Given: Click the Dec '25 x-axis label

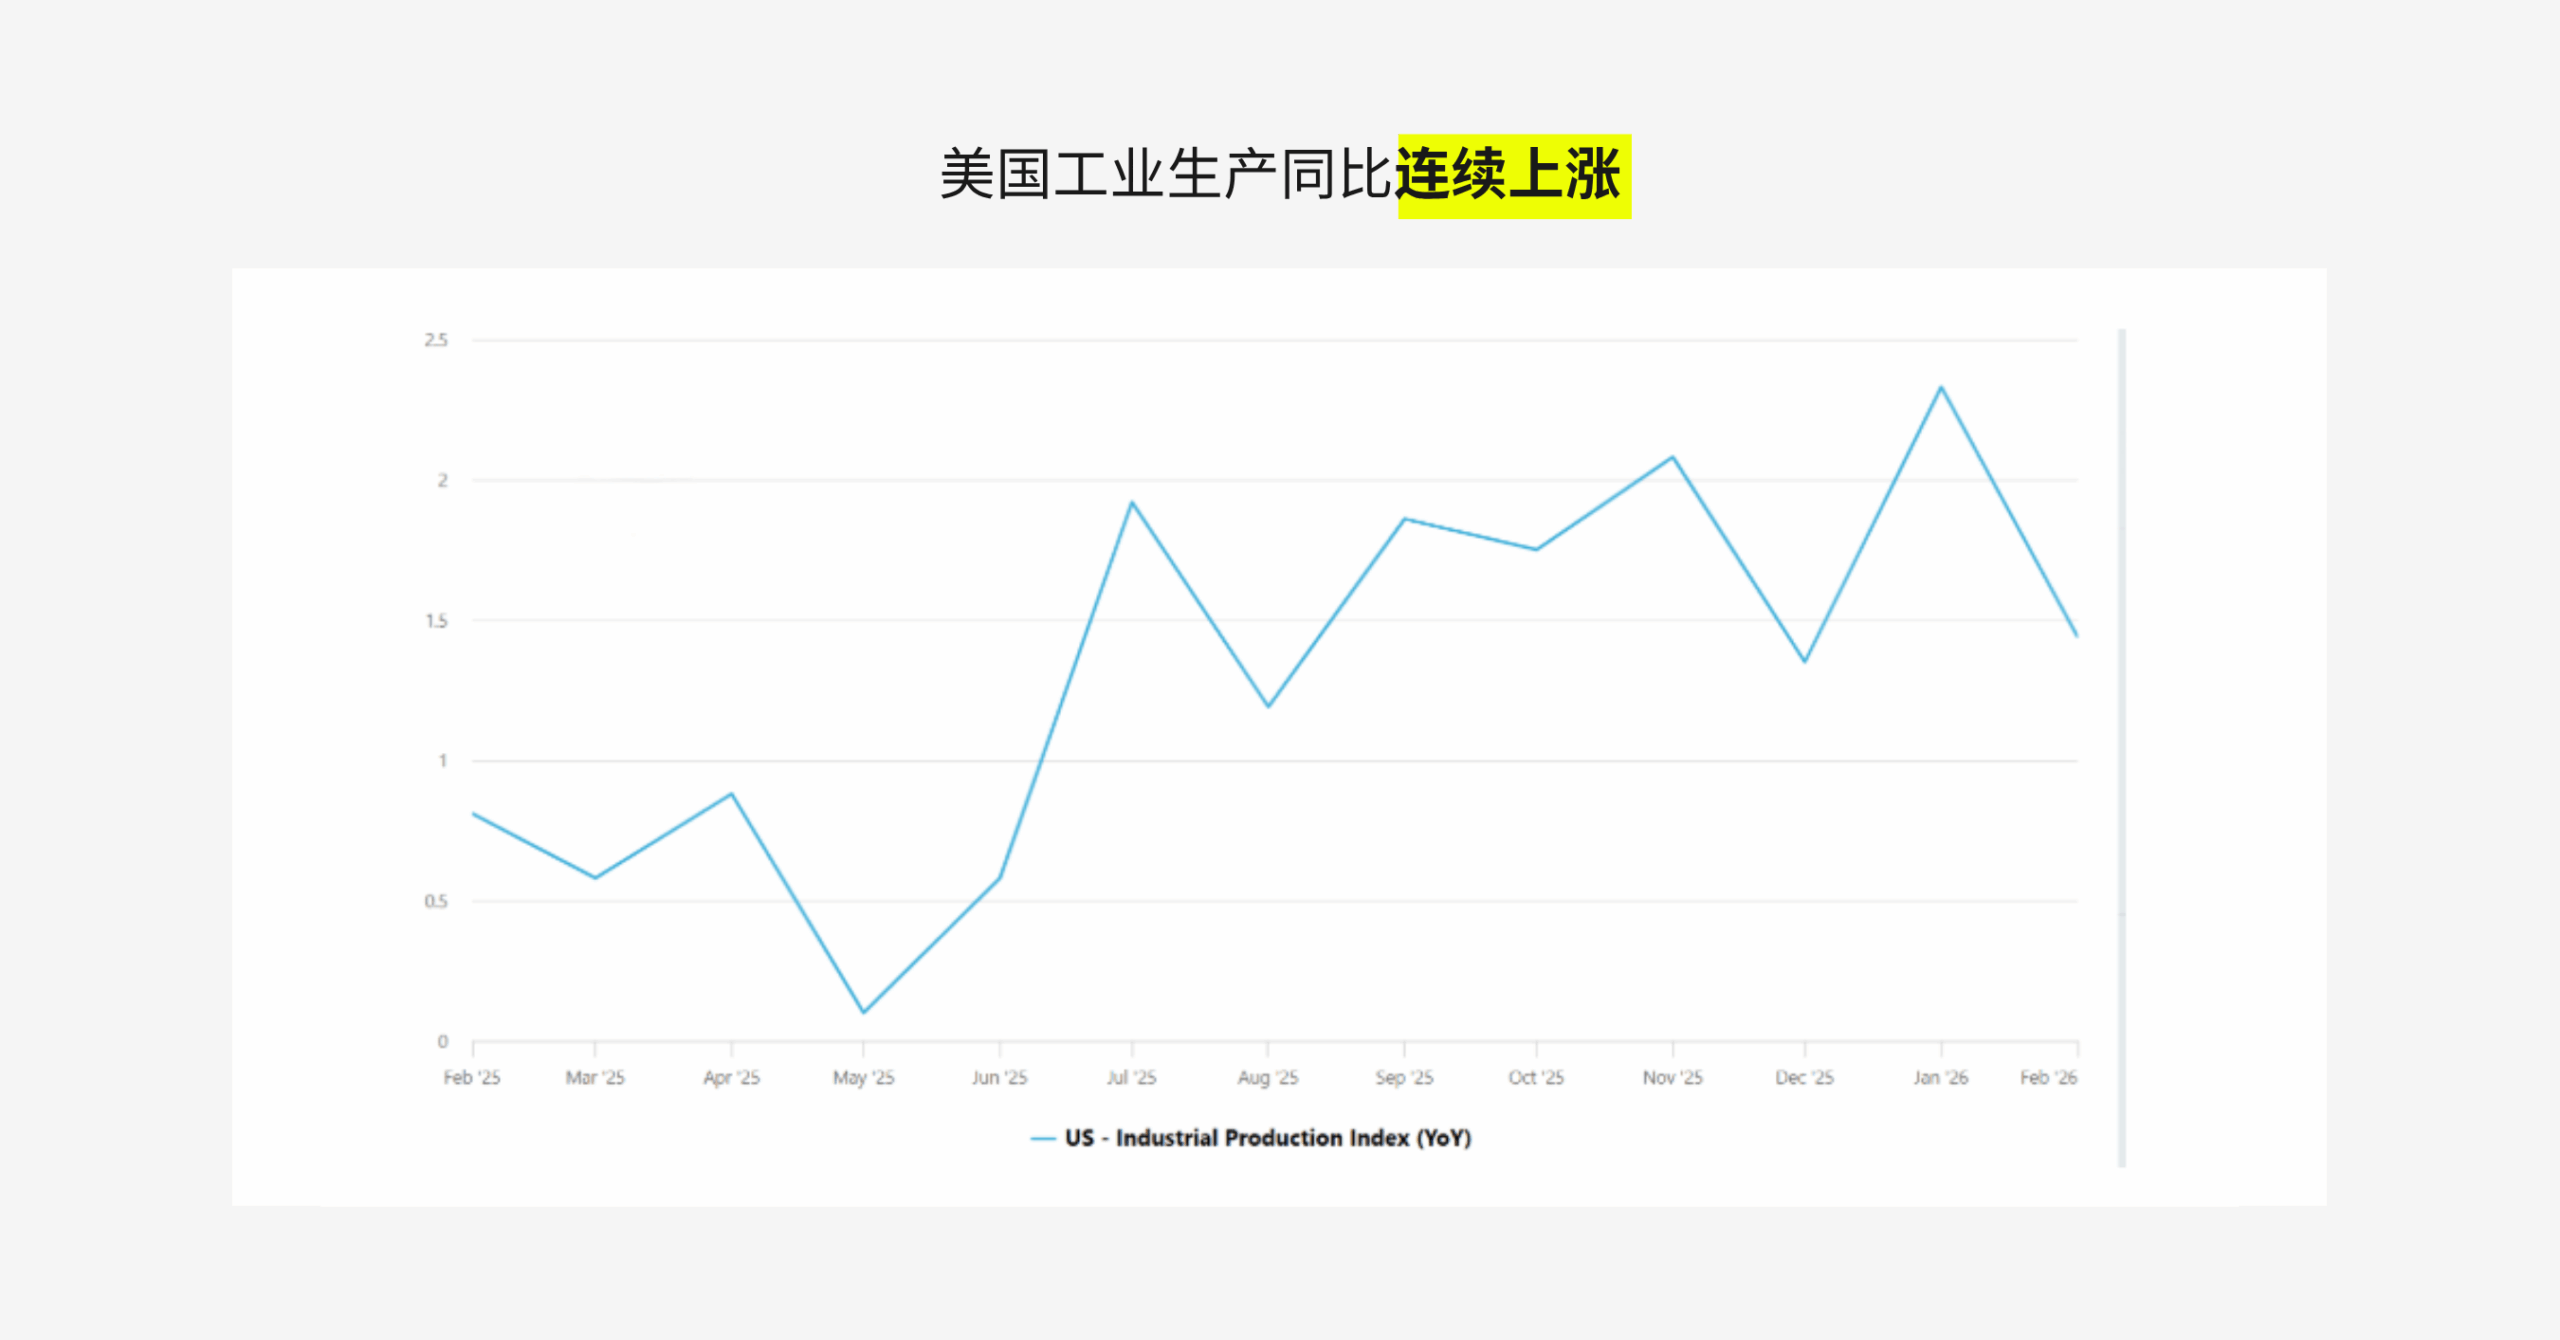Looking at the screenshot, I should 1804,1077.
